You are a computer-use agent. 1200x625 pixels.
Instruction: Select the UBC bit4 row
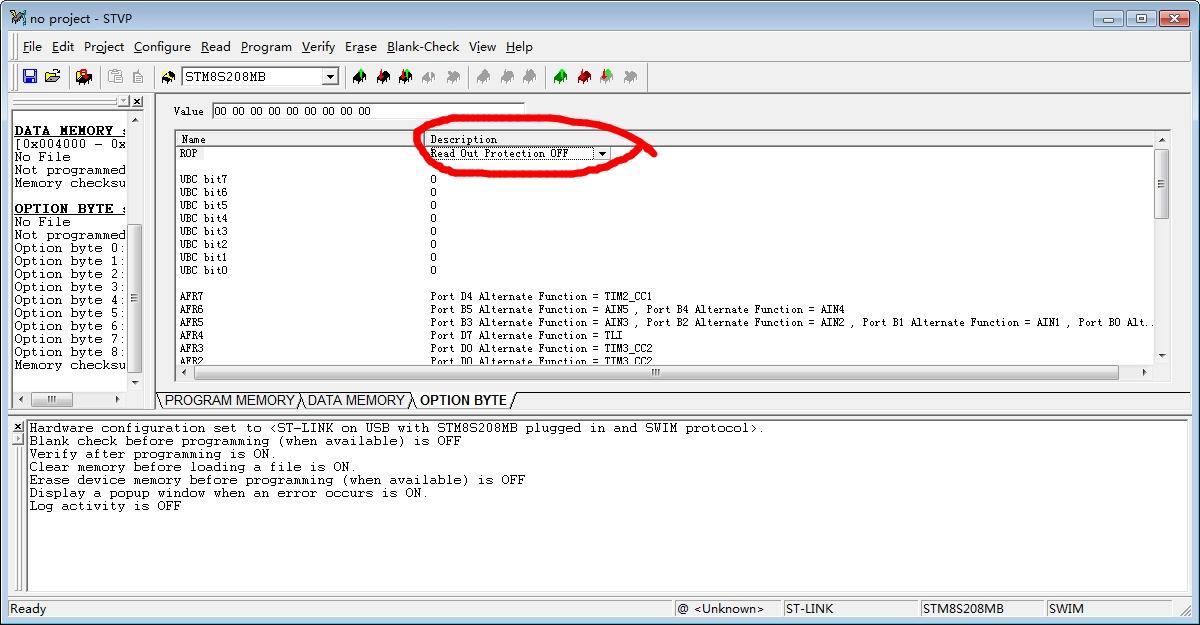[x=204, y=219]
